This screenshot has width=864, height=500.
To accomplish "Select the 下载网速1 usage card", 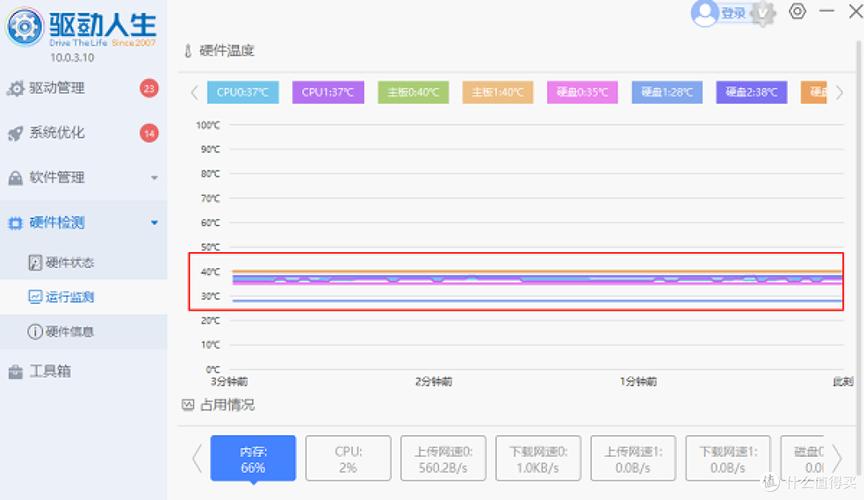I will click(728, 459).
